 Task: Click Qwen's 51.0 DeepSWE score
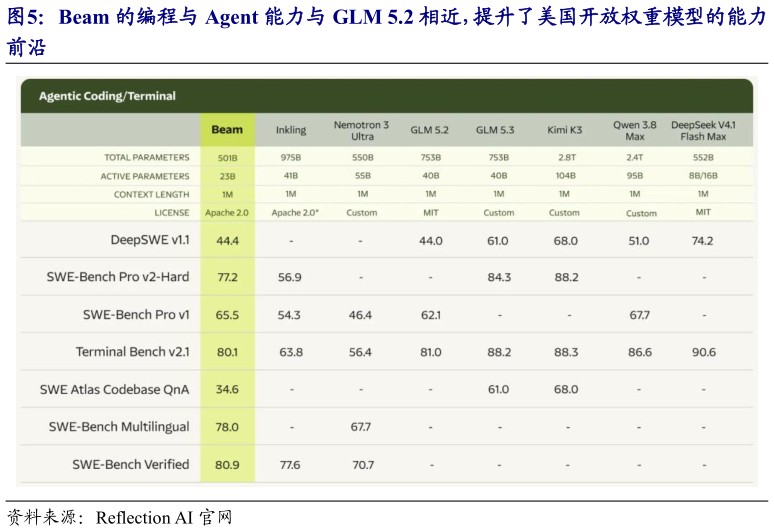click(x=639, y=241)
